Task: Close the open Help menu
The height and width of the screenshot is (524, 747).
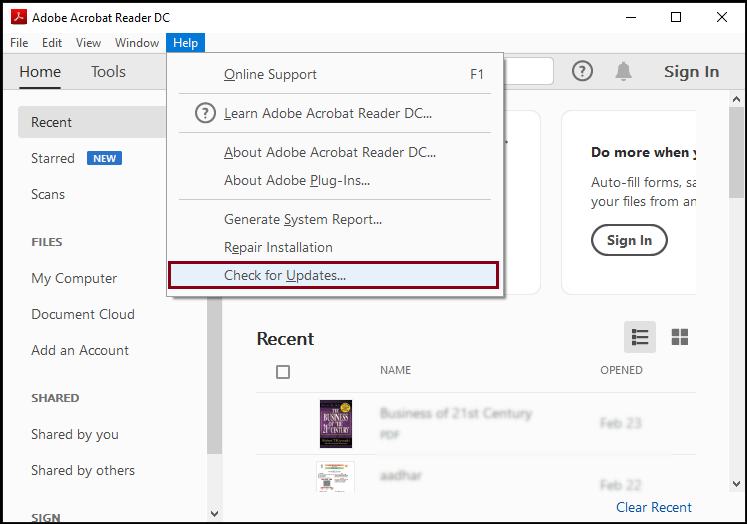Action: [185, 43]
